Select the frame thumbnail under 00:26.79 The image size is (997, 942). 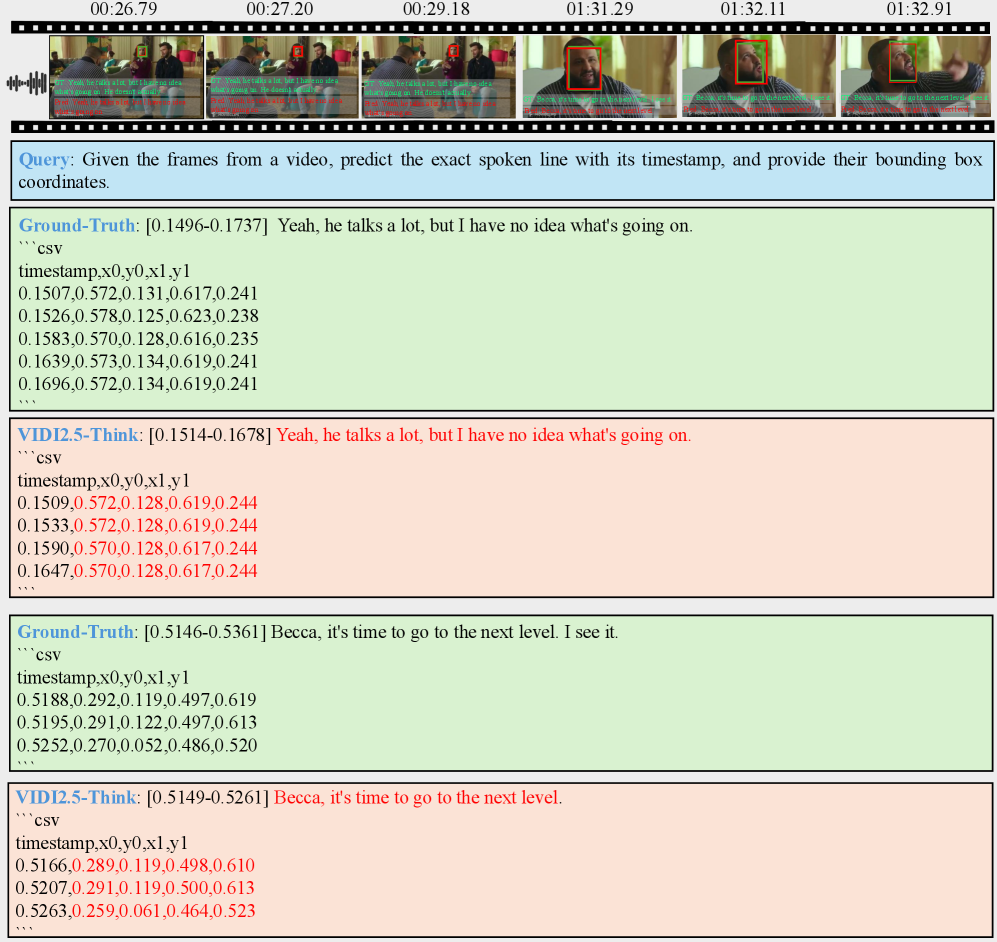[127, 77]
